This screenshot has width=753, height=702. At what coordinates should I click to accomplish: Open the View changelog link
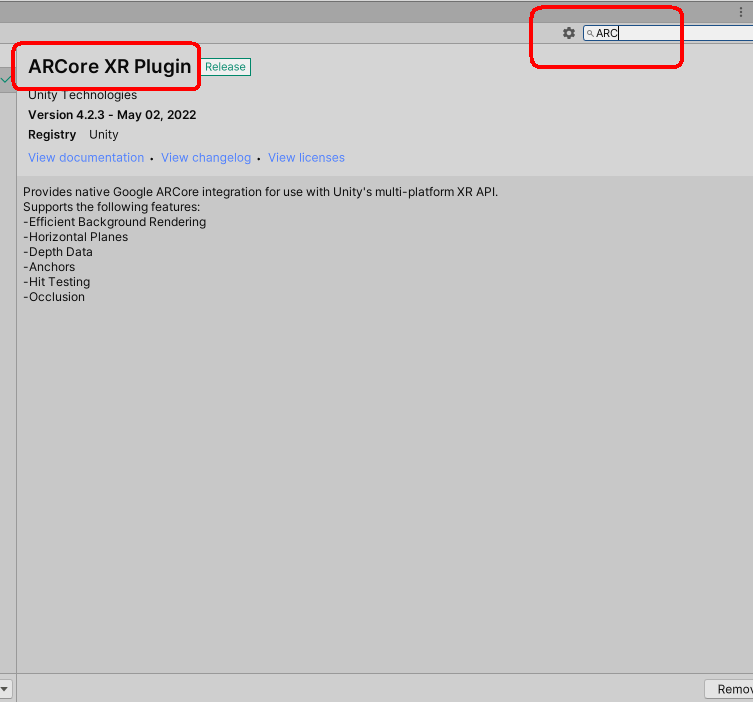[206, 157]
